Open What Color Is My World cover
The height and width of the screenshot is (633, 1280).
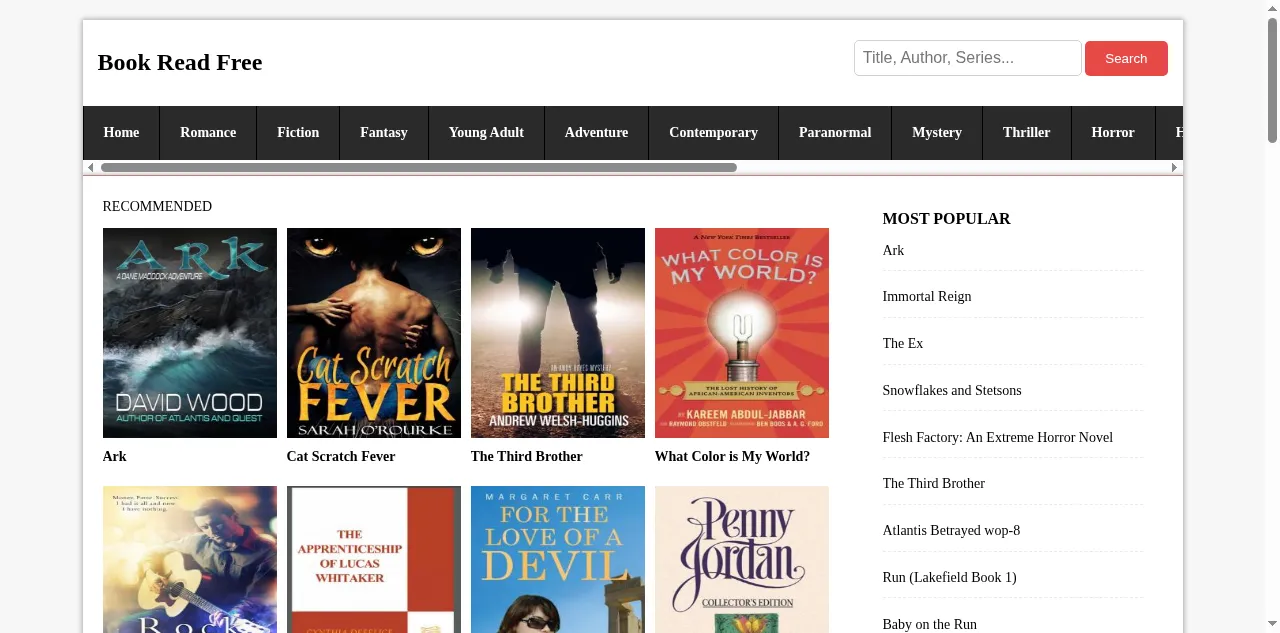point(742,333)
